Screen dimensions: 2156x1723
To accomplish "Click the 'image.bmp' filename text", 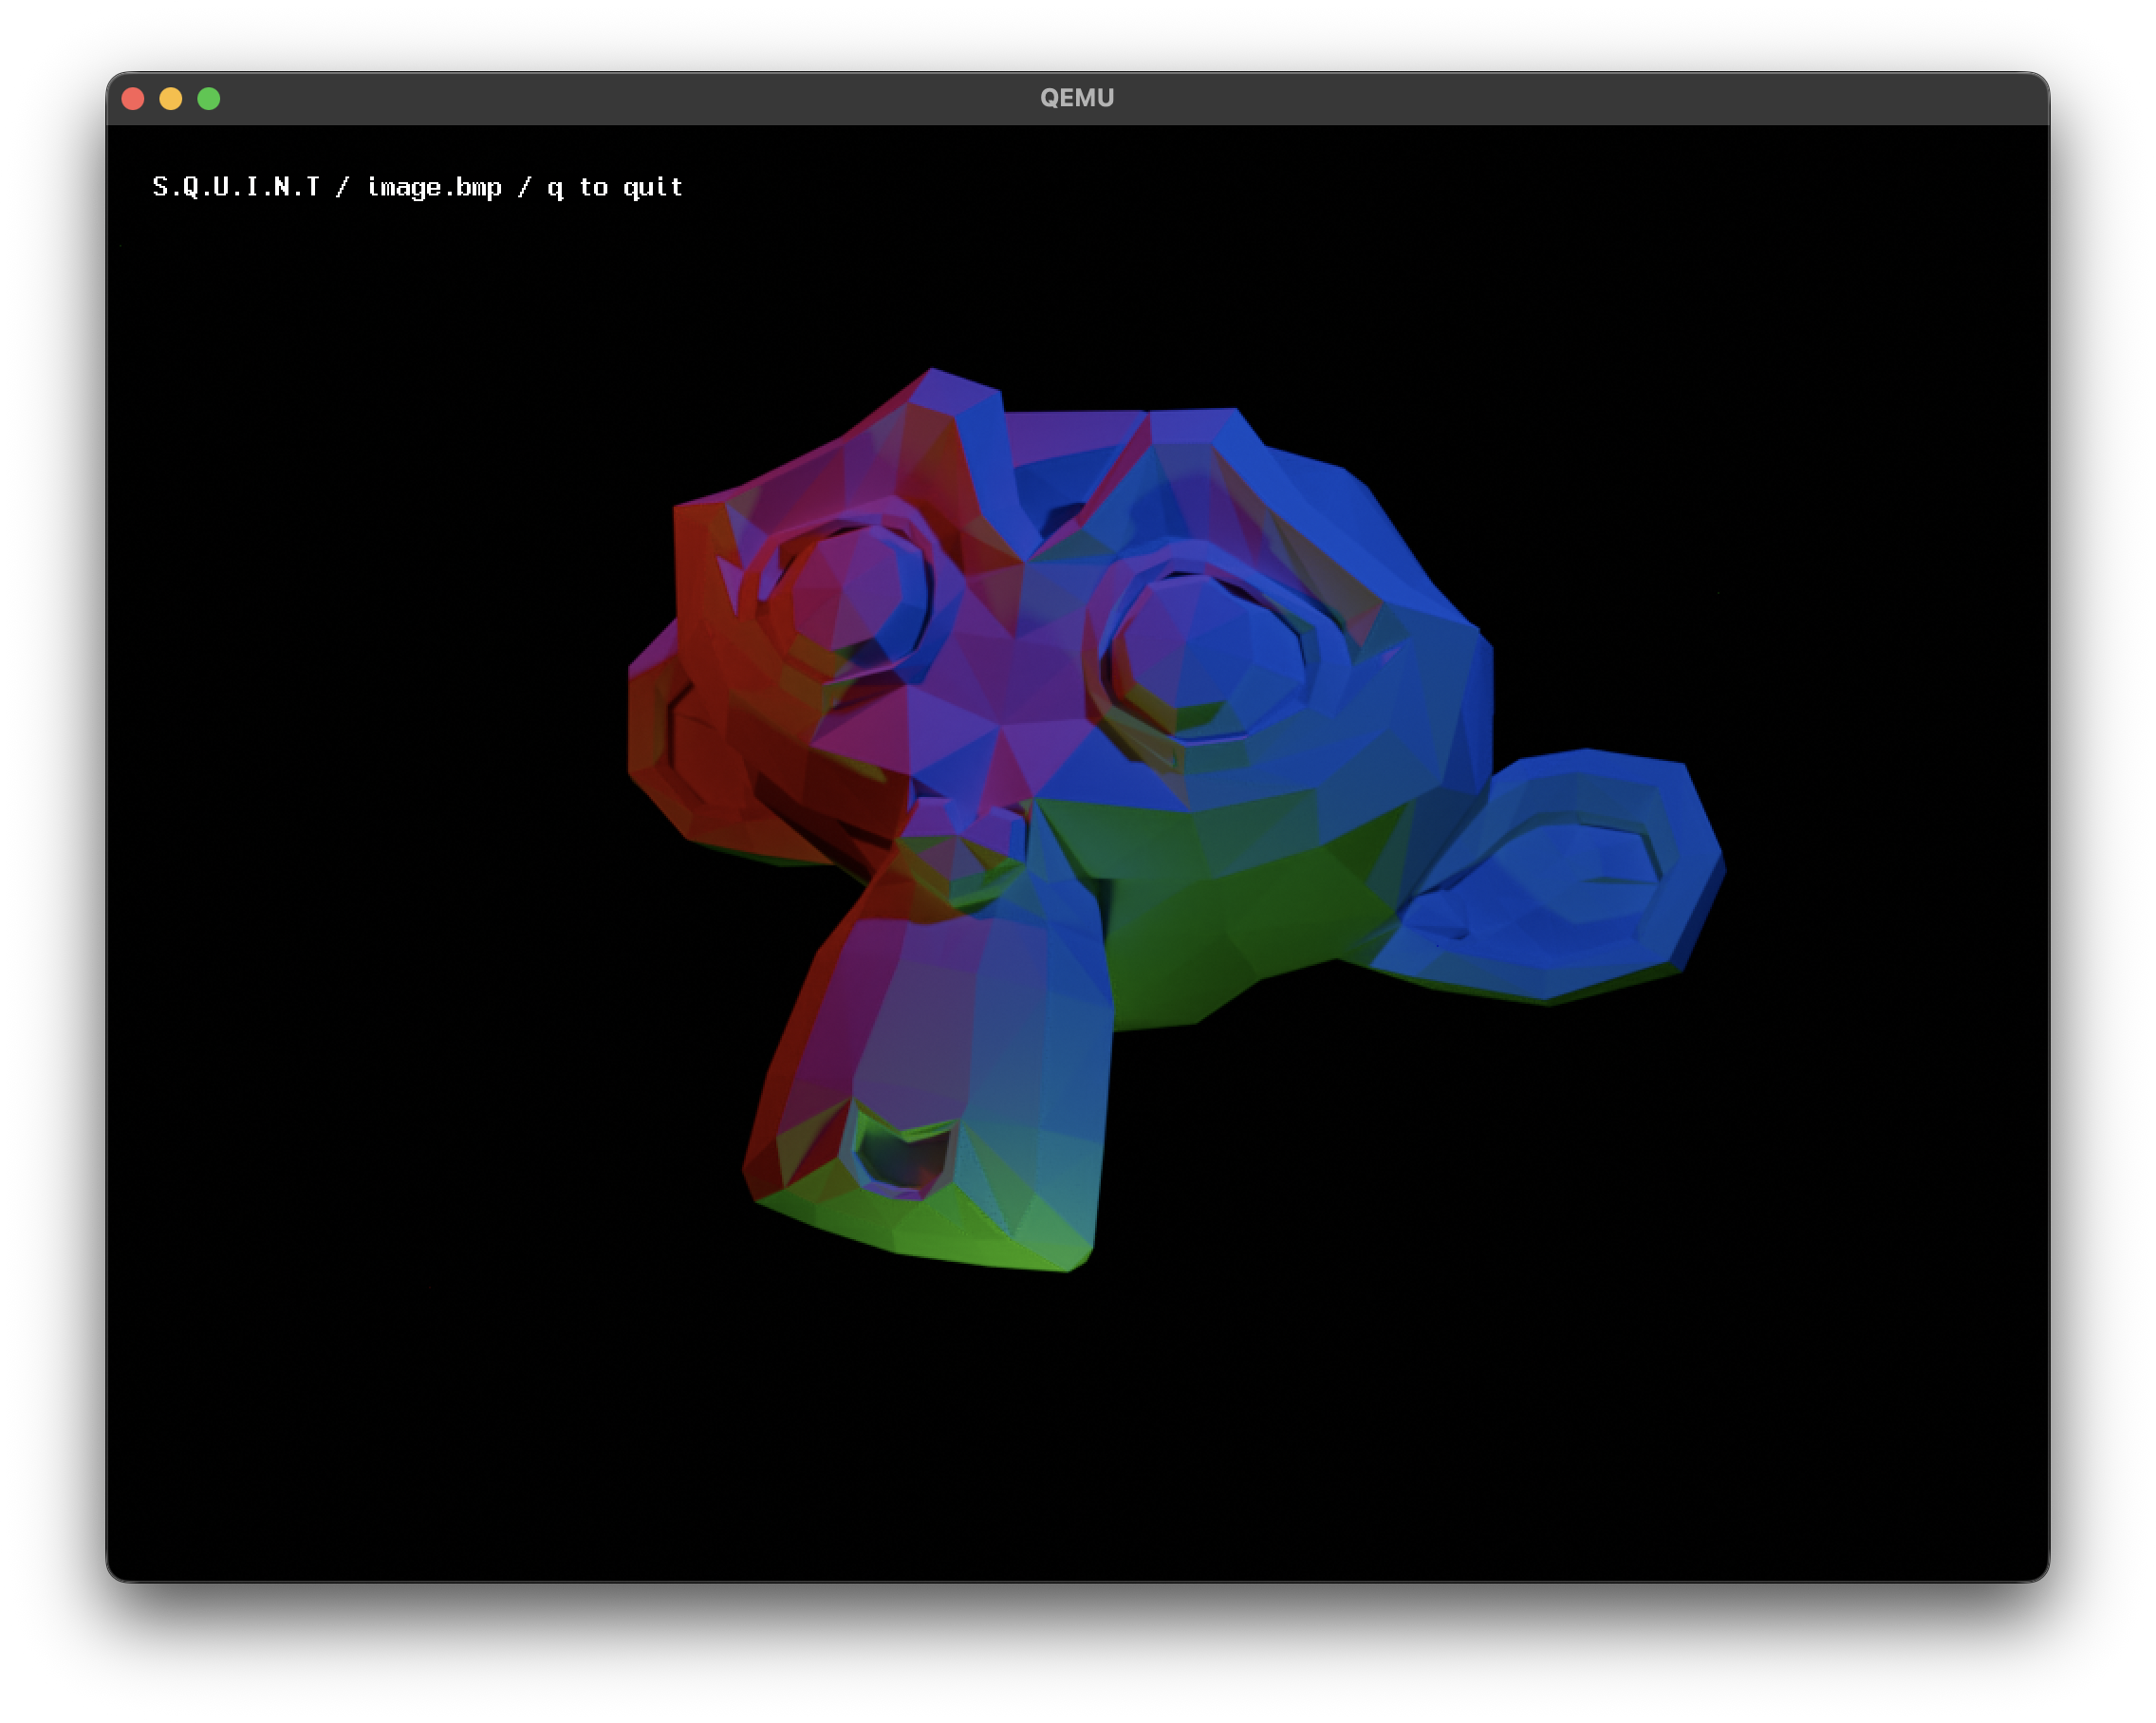I will [434, 188].
